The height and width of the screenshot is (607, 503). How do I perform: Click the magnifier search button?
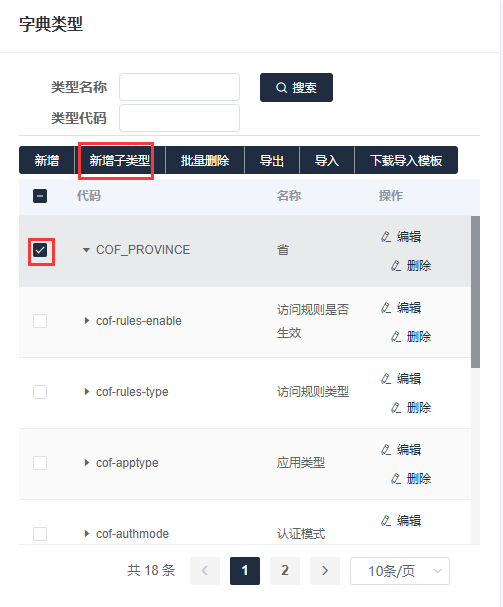(296, 87)
